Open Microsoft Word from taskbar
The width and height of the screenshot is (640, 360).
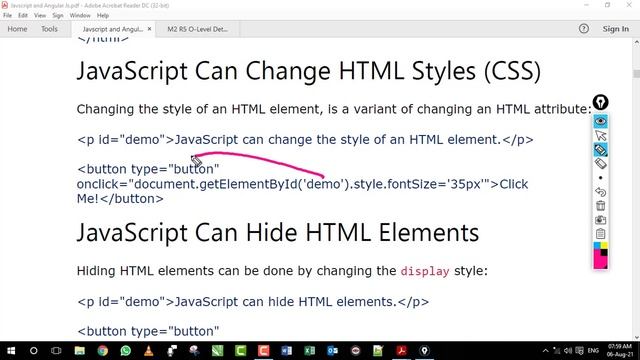[287, 351]
